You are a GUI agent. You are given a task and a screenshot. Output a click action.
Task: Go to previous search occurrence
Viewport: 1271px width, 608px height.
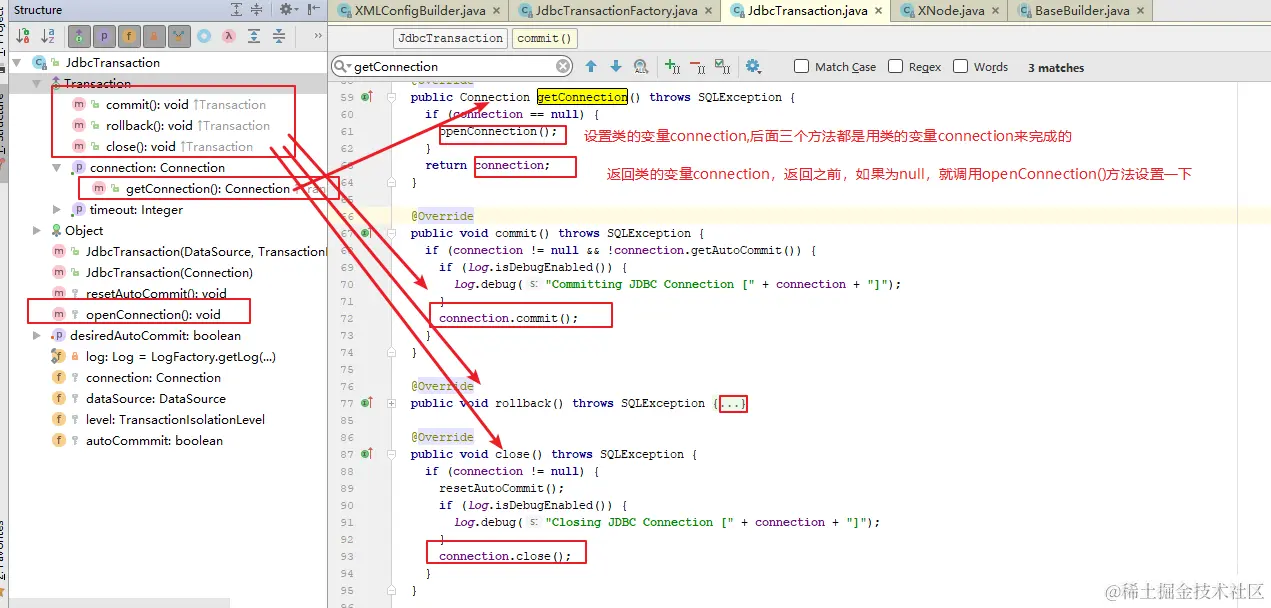pyautogui.click(x=591, y=67)
